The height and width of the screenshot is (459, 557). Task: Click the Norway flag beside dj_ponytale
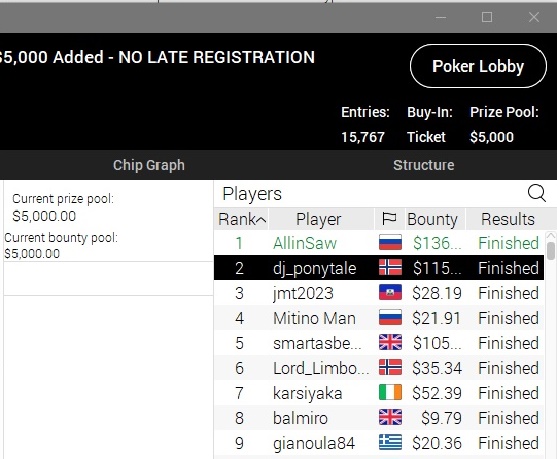click(390, 268)
